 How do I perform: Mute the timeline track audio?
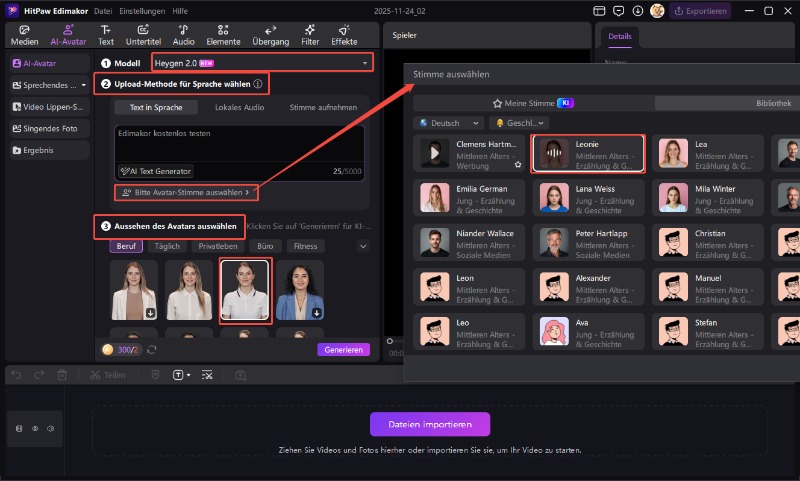click(50, 429)
